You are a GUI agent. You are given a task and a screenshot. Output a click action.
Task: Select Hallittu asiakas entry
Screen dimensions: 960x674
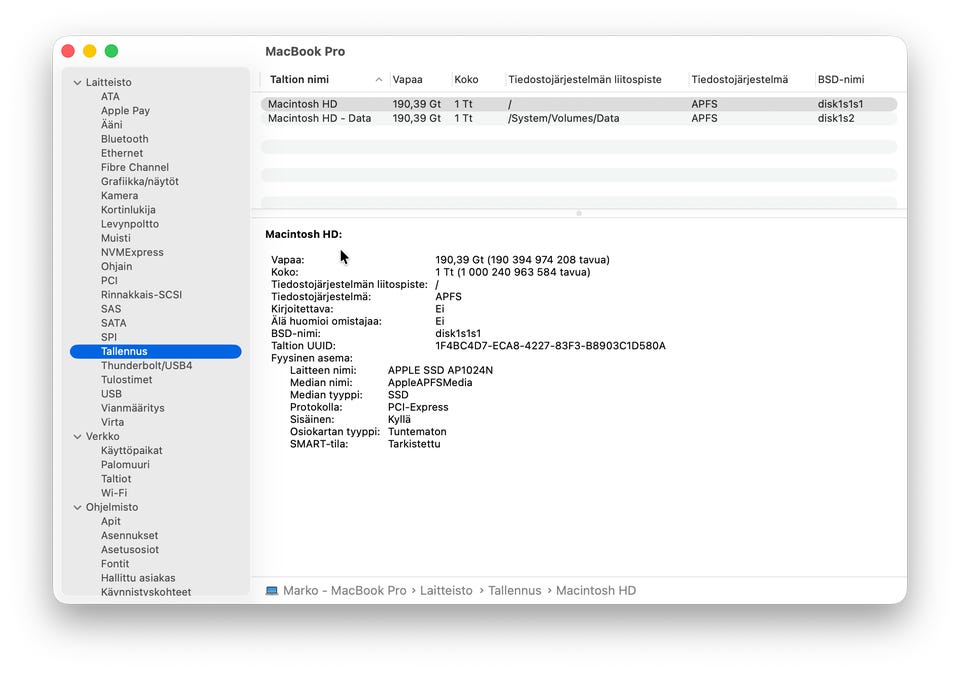tap(138, 578)
